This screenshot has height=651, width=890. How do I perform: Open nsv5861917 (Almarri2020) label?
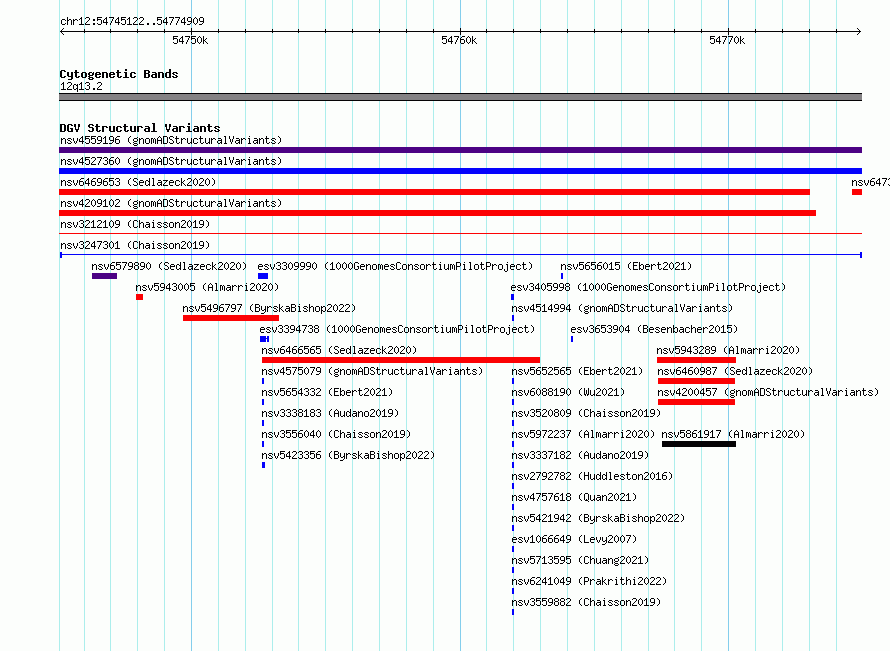(x=733, y=434)
